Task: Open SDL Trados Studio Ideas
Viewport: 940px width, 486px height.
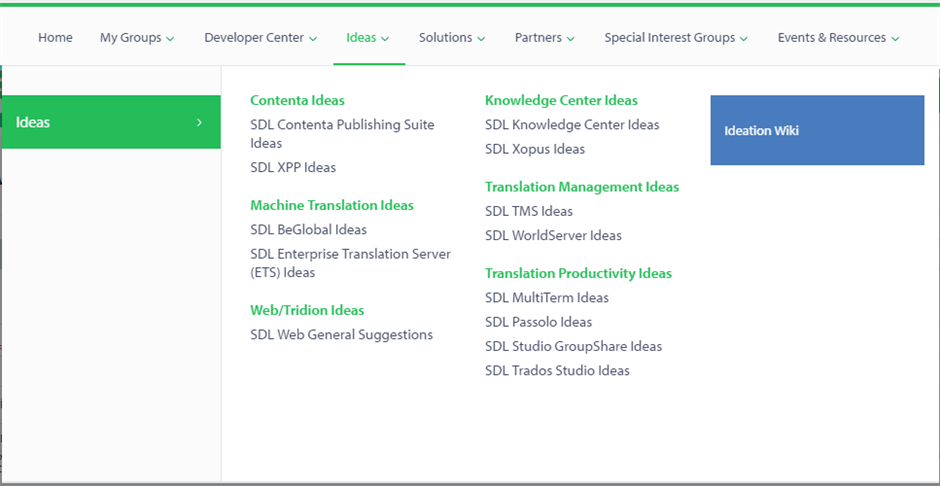Action: pos(558,370)
